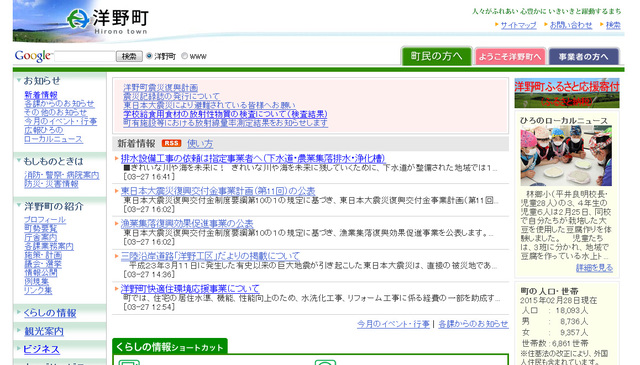Open 今月のイベント・行事 link below news list
The width and height of the screenshot is (640, 365).
tap(393, 324)
